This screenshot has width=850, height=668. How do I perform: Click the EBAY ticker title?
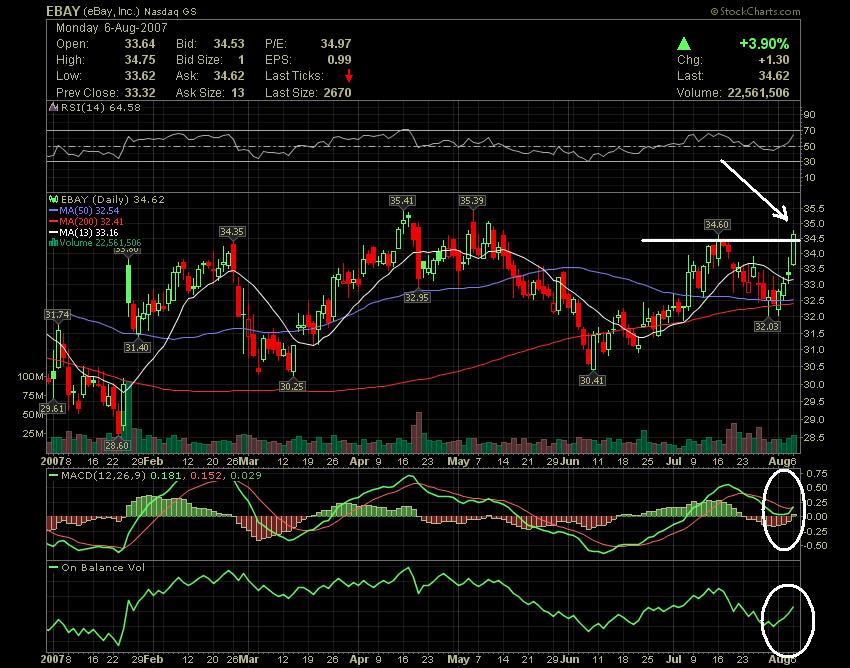point(63,11)
